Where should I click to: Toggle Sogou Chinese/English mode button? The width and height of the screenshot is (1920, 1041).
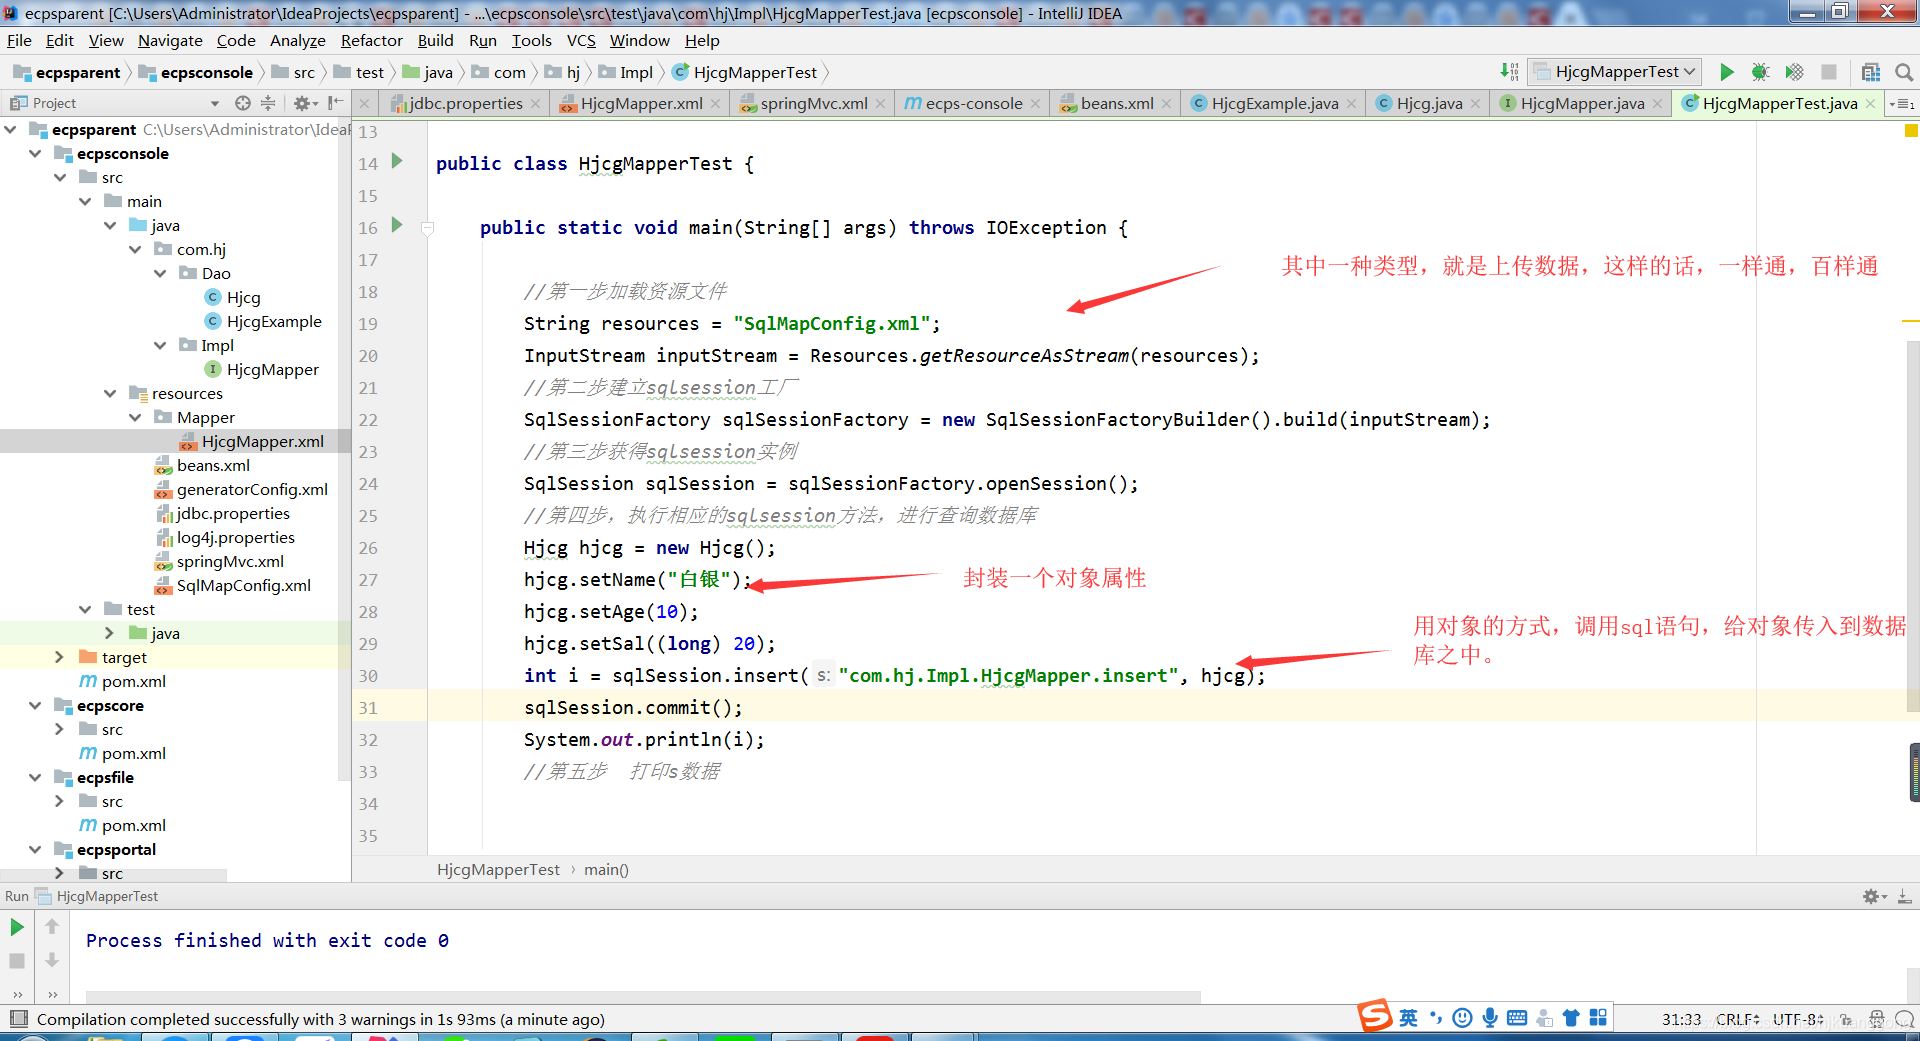tap(1408, 1018)
